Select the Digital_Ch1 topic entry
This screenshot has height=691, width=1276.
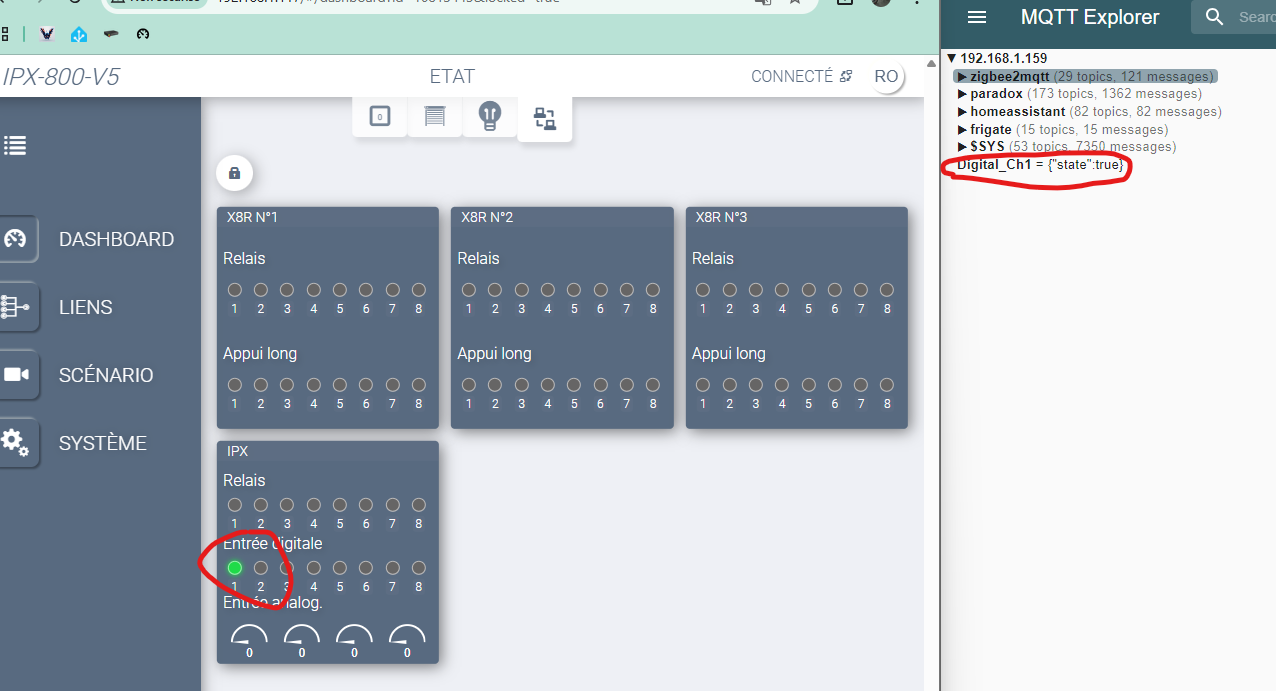point(994,165)
